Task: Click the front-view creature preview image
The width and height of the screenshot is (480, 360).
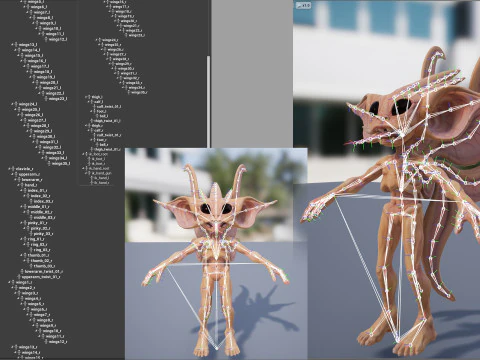Action: pos(216,254)
